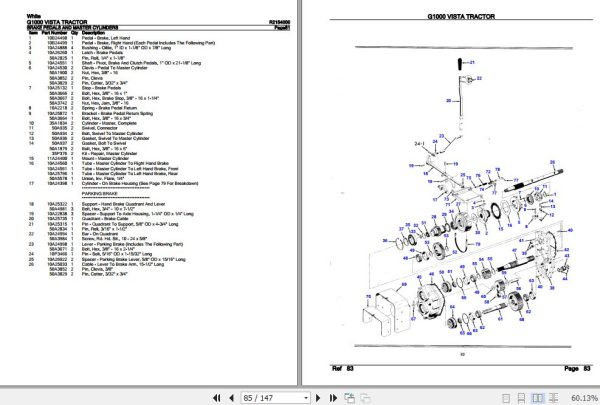Click the "PARKING BRAKE" section label
The image size is (600, 405).
click(x=99, y=194)
